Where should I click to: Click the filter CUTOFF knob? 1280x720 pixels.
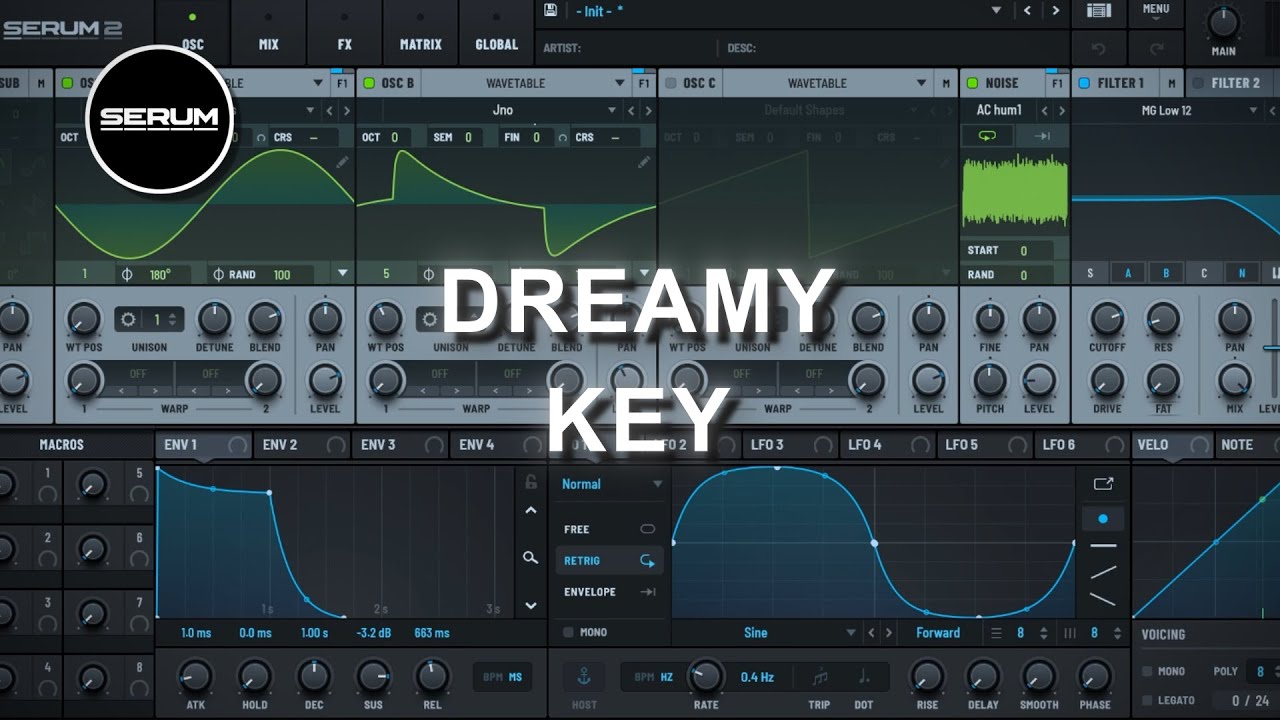1107,319
